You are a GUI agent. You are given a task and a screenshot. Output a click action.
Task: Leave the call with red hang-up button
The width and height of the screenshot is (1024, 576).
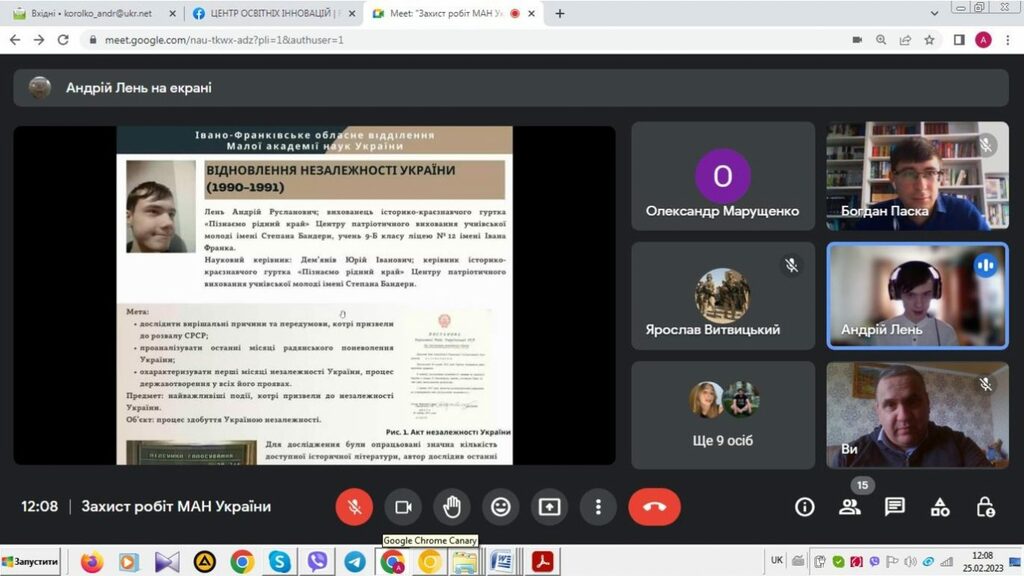click(654, 507)
